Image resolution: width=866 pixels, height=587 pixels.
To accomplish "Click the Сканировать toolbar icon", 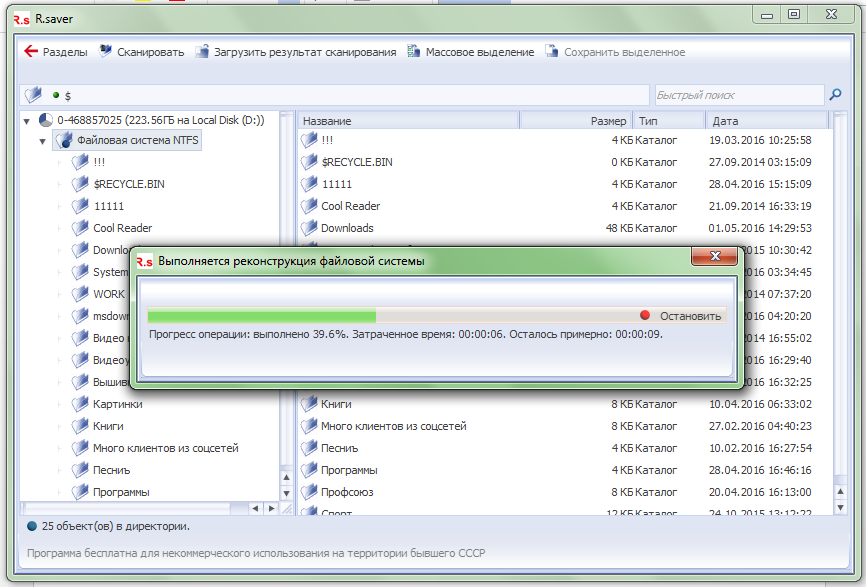I will [106, 52].
